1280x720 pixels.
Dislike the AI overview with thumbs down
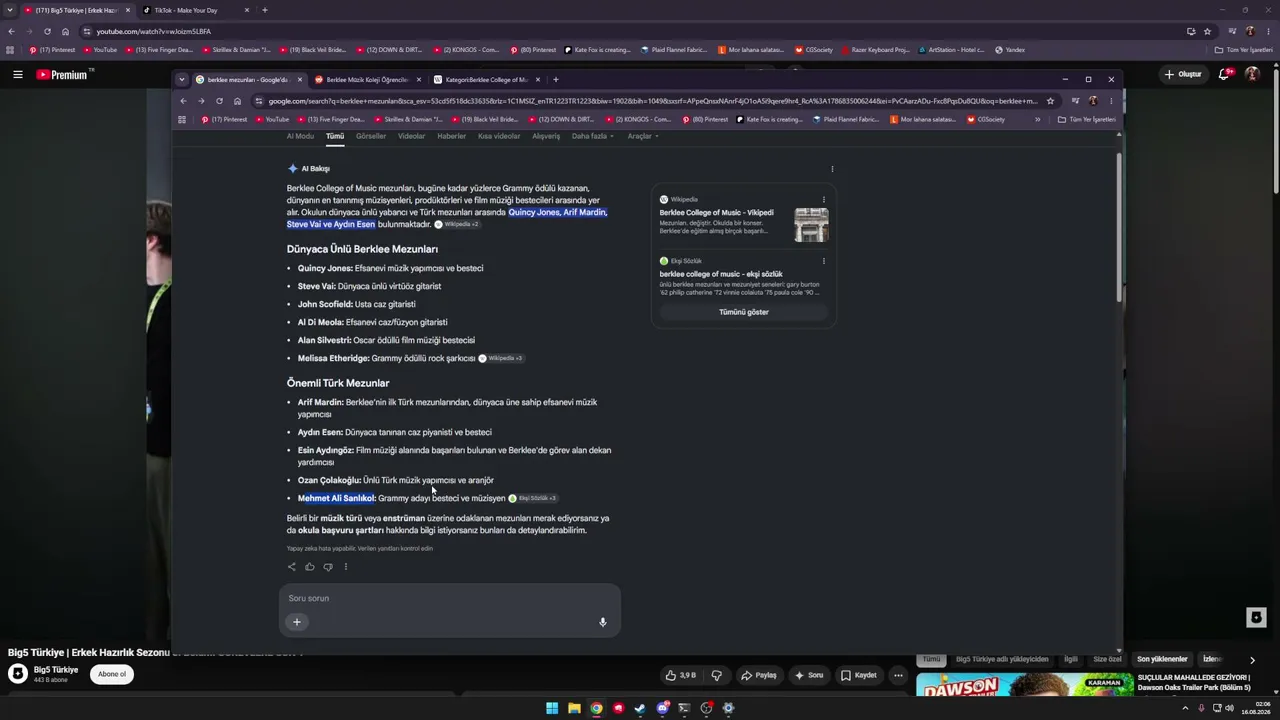pyautogui.click(x=328, y=567)
